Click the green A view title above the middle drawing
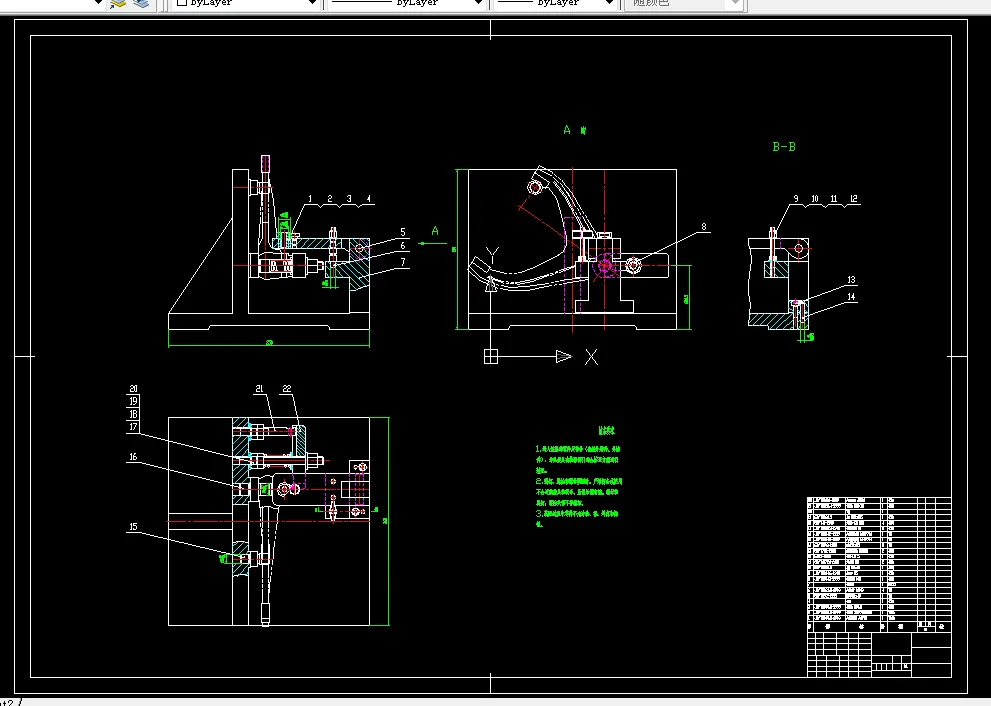 (x=575, y=130)
